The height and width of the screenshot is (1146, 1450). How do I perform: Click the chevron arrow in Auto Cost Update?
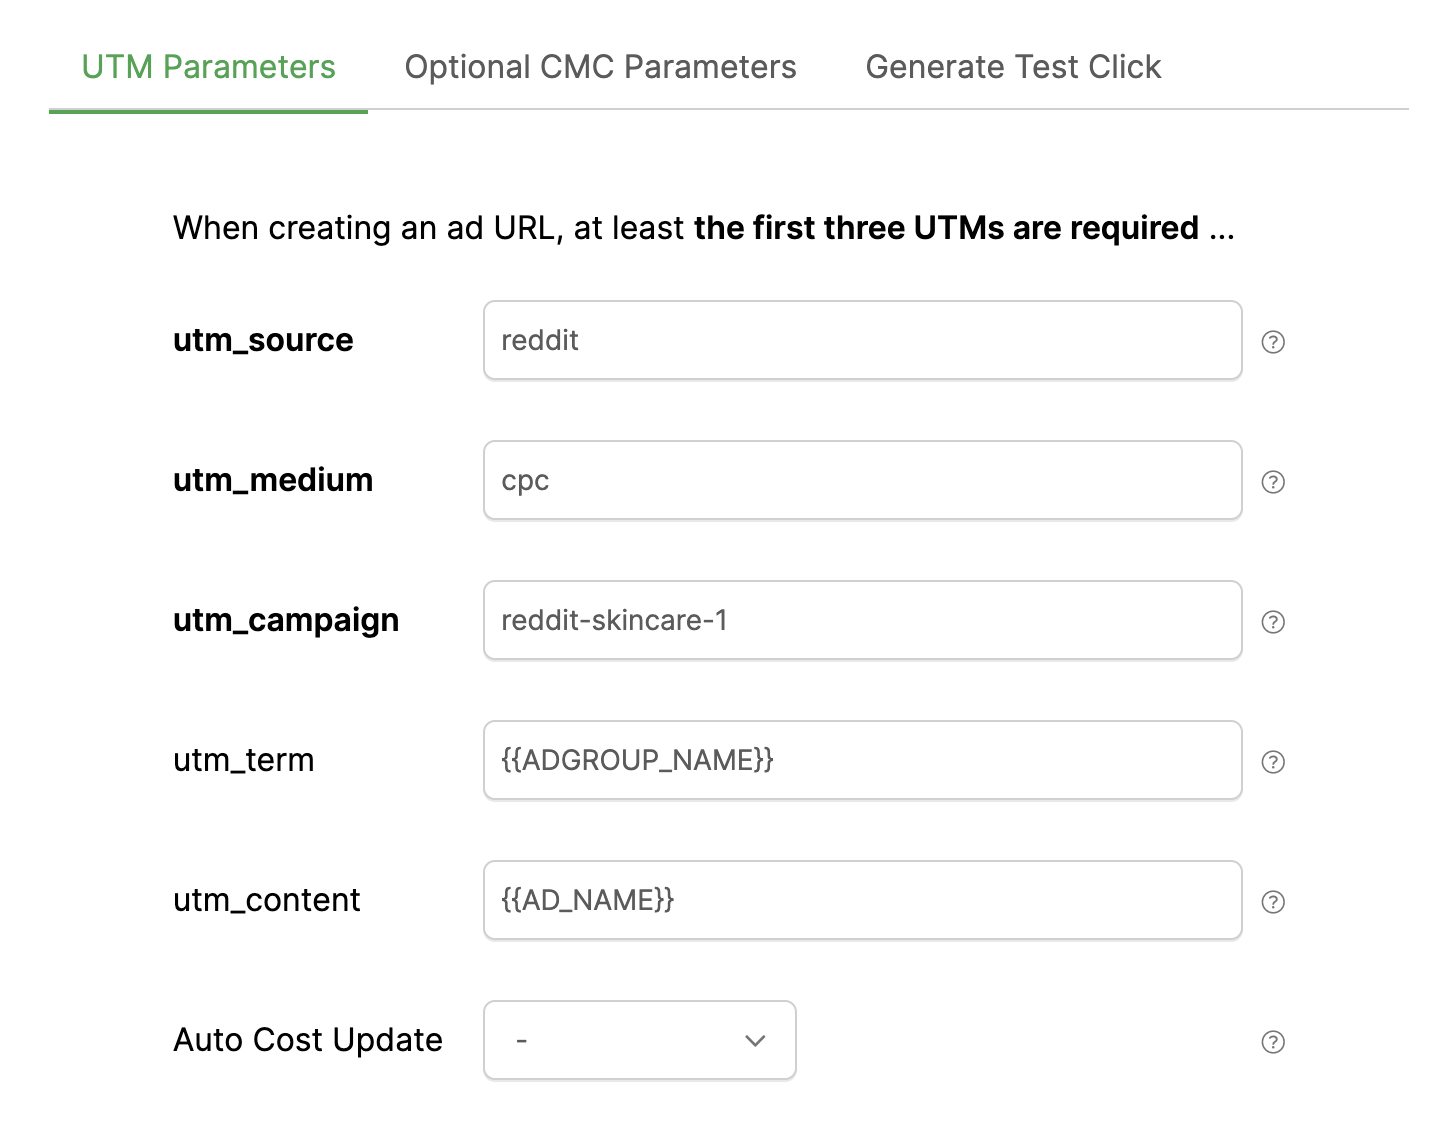(755, 1041)
